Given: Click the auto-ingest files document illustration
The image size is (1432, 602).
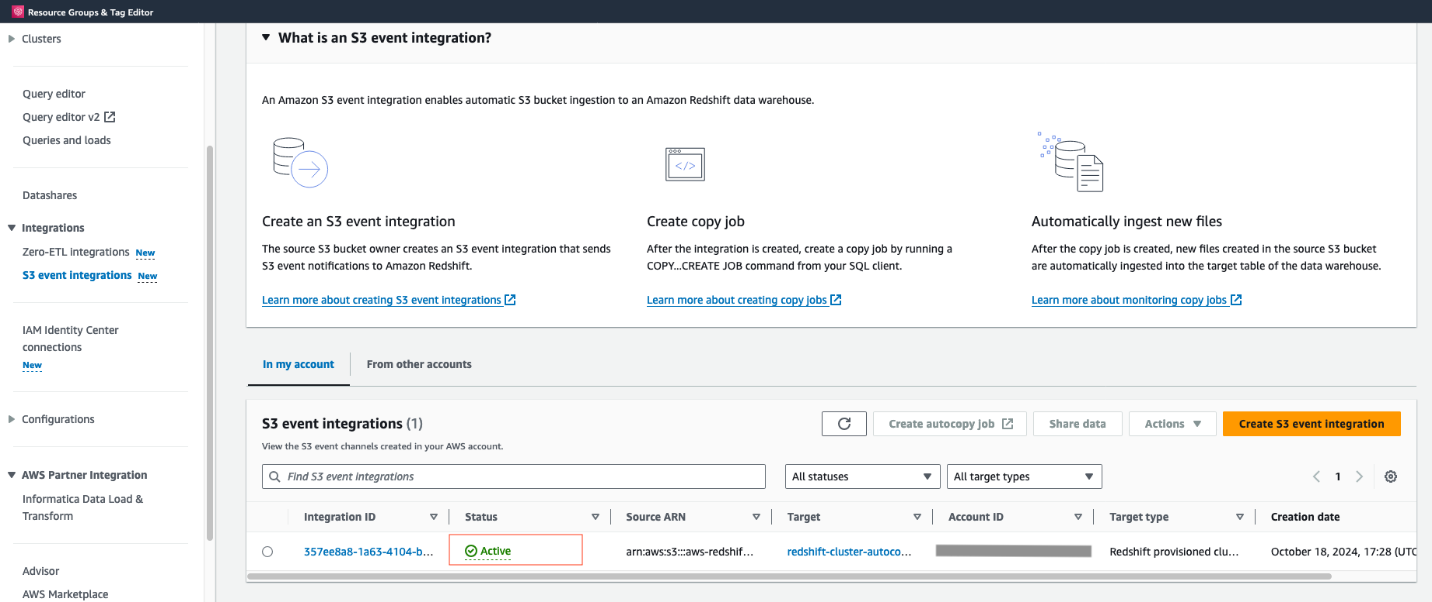Looking at the screenshot, I should point(1071,161).
